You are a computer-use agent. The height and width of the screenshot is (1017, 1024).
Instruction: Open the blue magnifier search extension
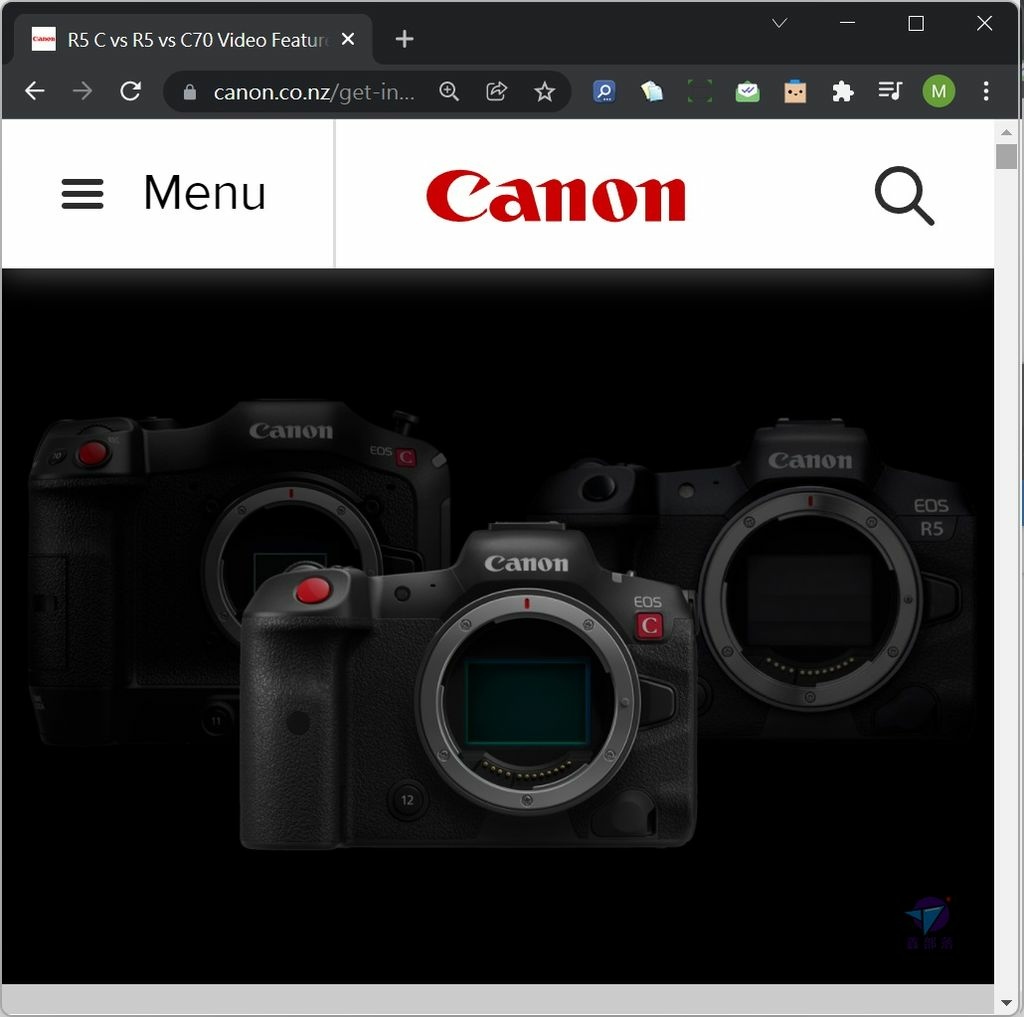tap(604, 91)
